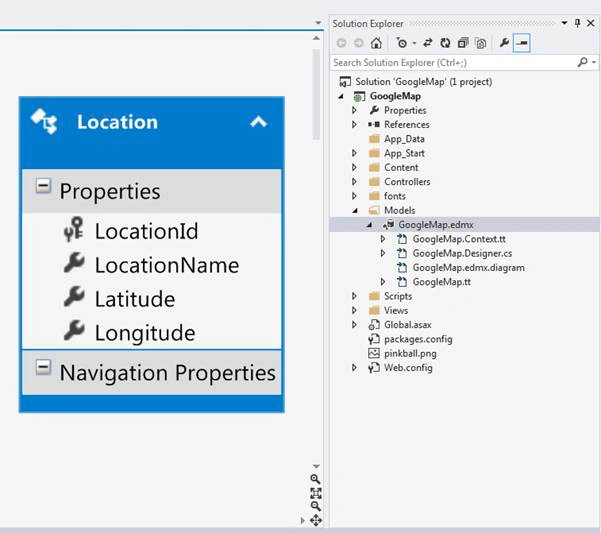Click the diagram pan thumbnail viewer icon

click(x=316, y=520)
